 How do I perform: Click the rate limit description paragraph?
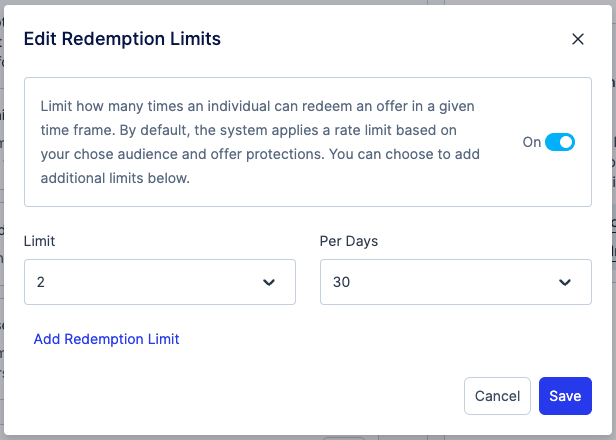260,142
